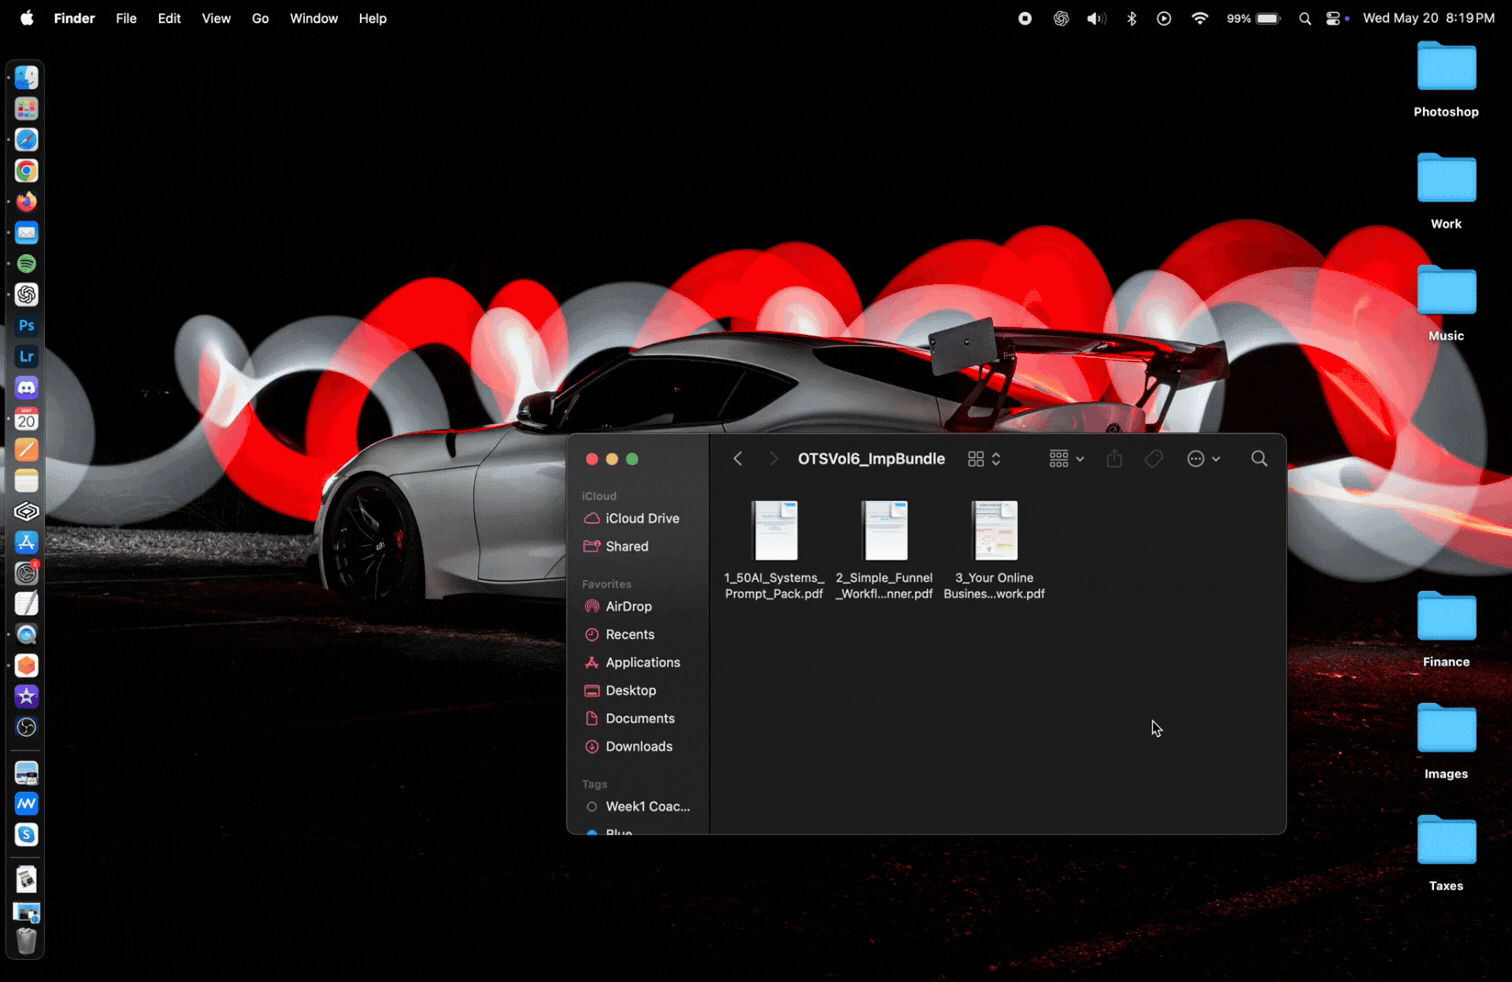Open the Edit menu
1512x982 pixels.
[x=169, y=18]
